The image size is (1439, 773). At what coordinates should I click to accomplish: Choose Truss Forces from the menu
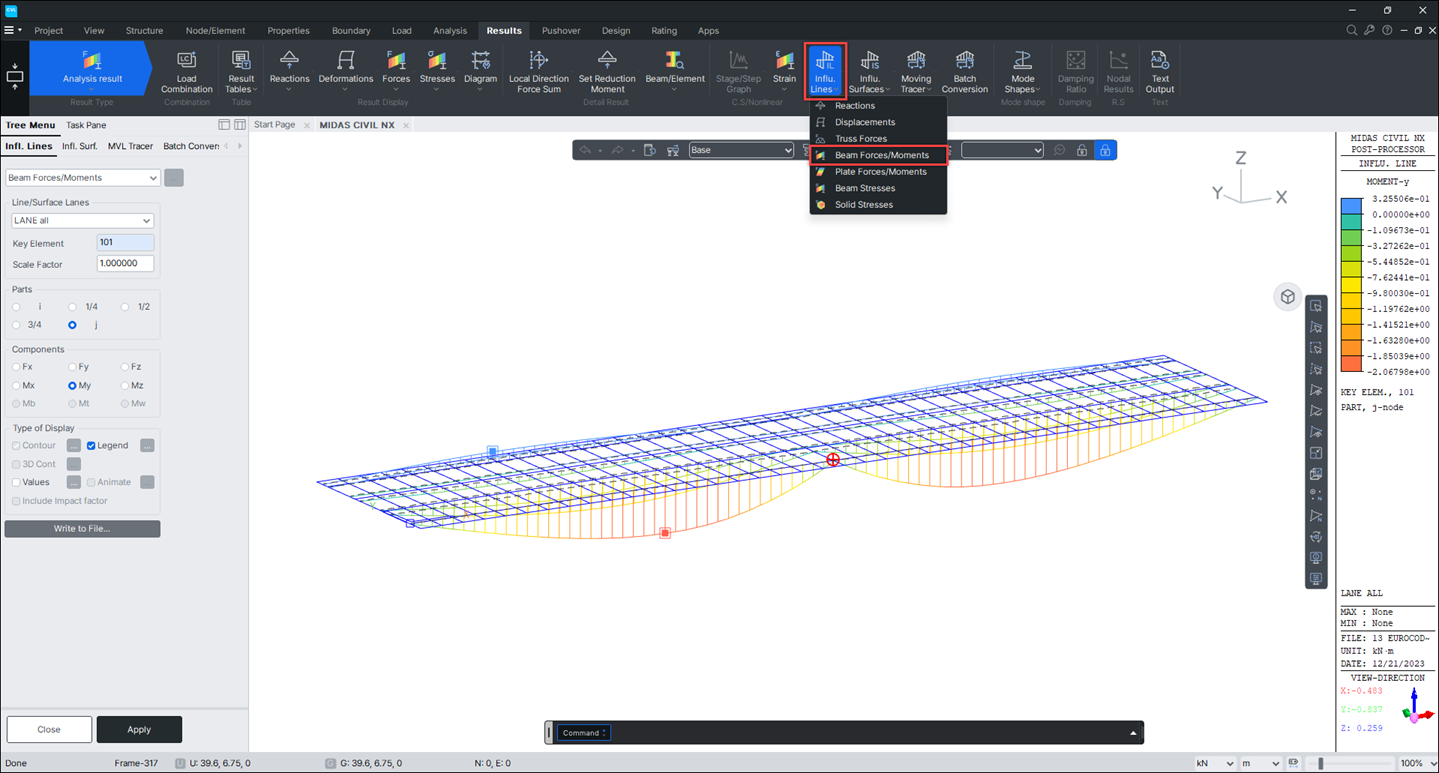click(x=878, y=138)
